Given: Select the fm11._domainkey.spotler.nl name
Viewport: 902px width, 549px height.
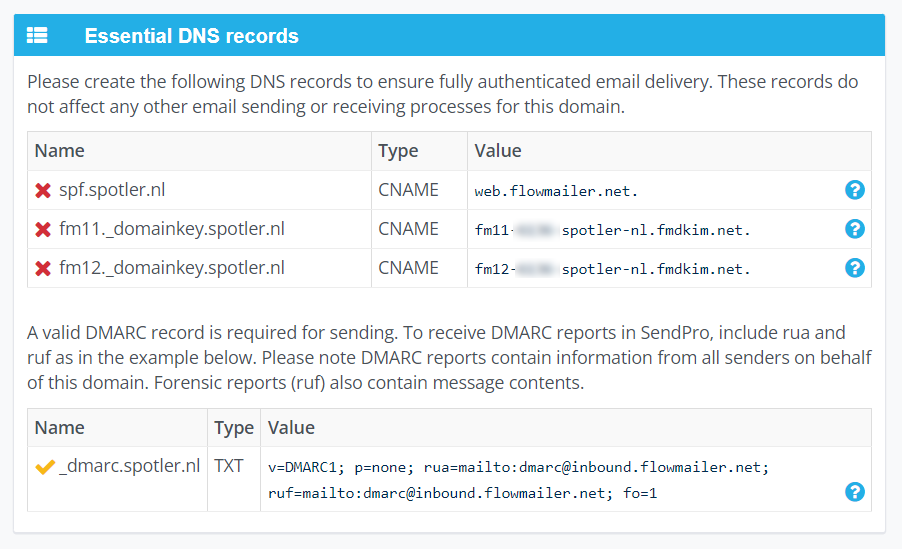Looking at the screenshot, I should tap(172, 229).
